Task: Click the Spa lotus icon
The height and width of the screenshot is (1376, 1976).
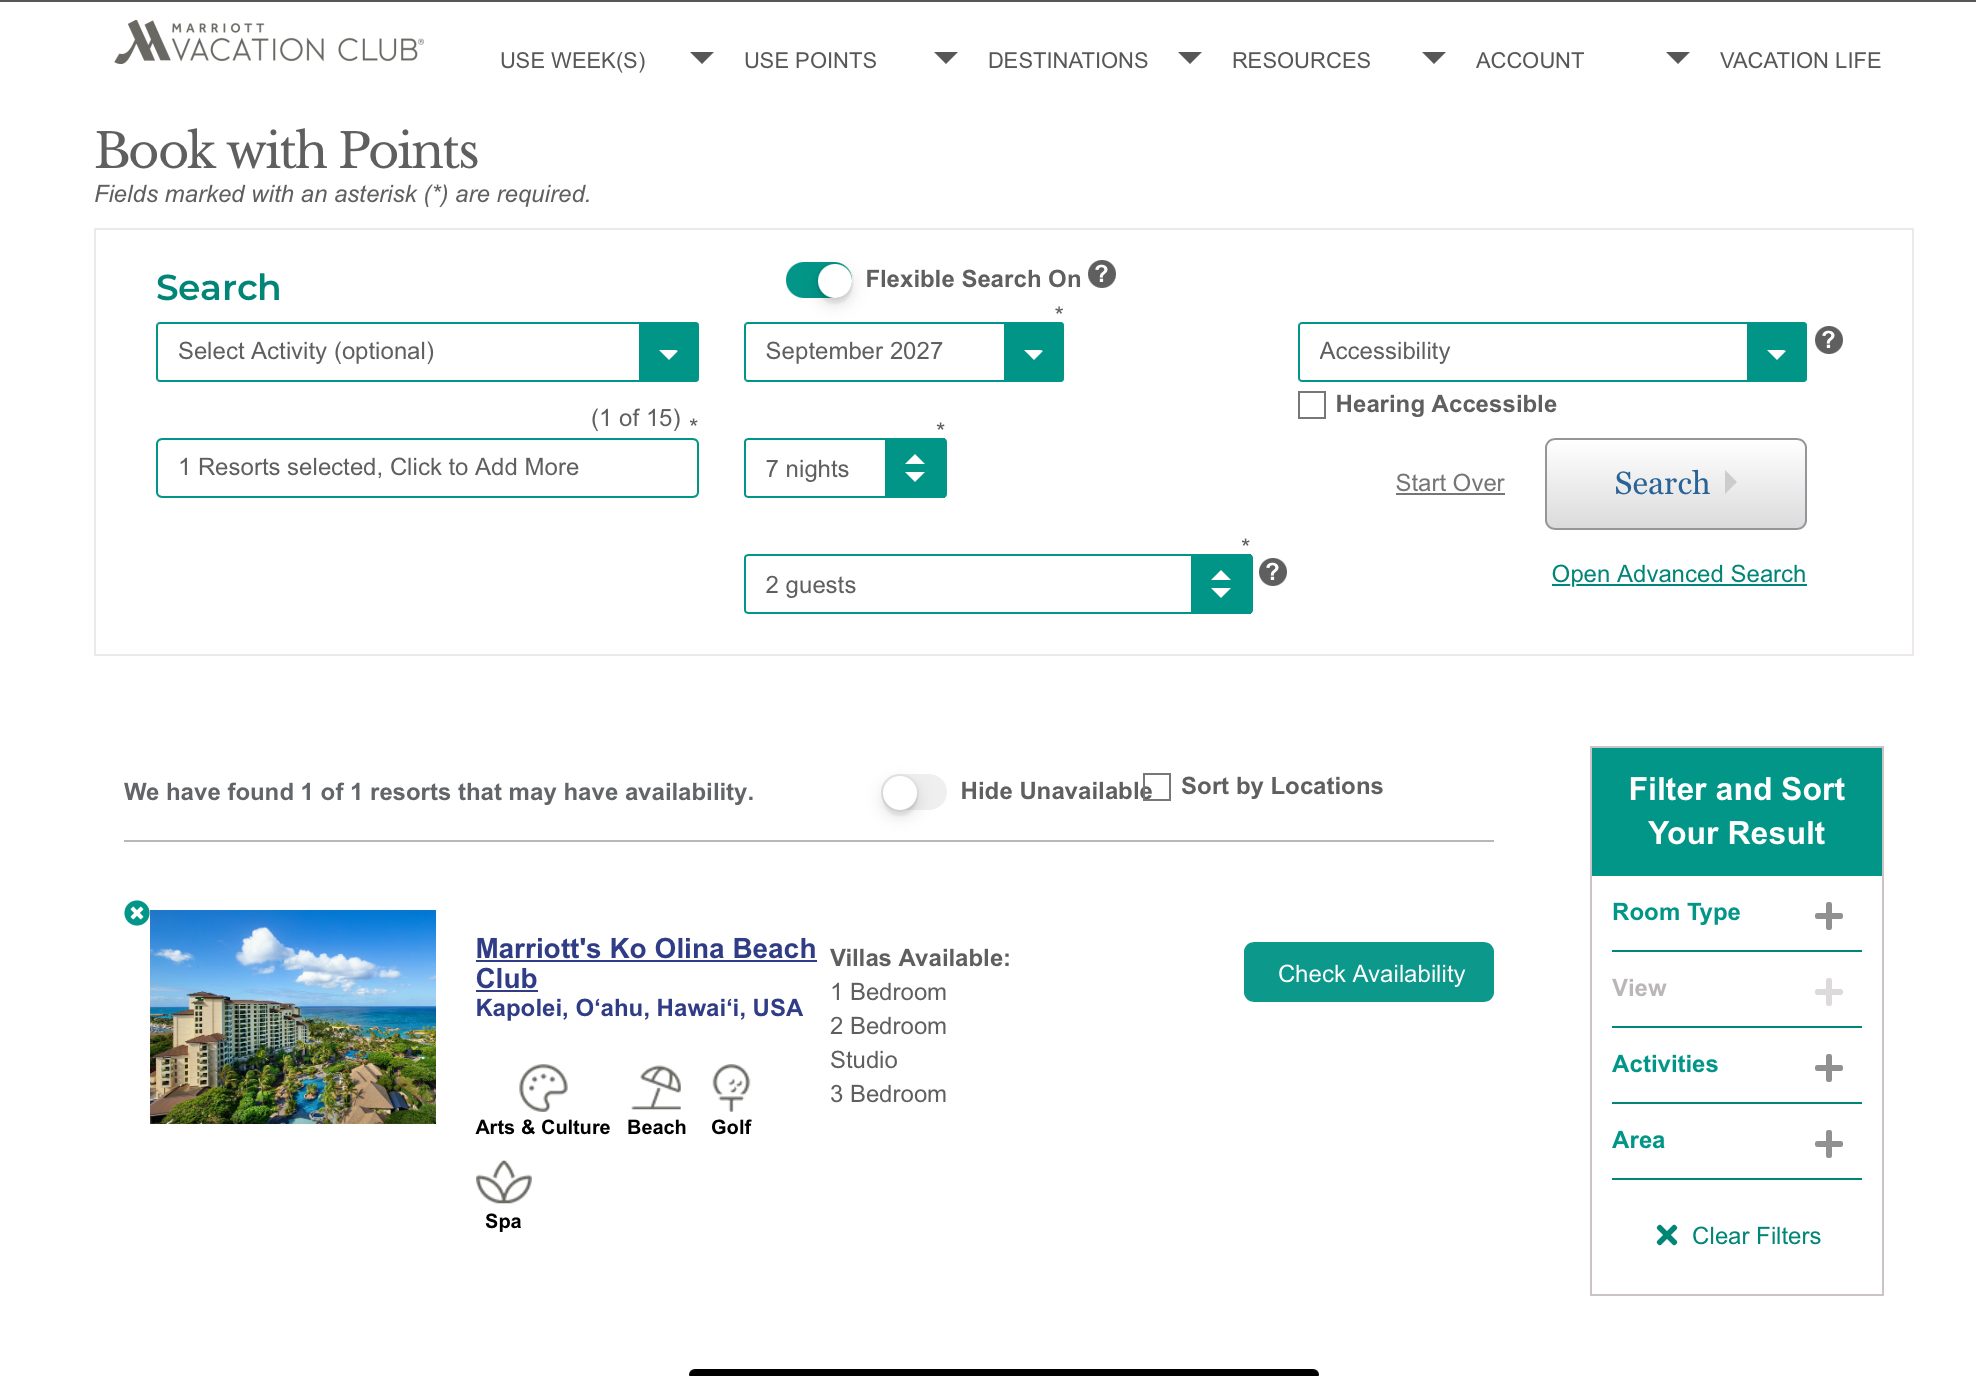Action: 503,1182
